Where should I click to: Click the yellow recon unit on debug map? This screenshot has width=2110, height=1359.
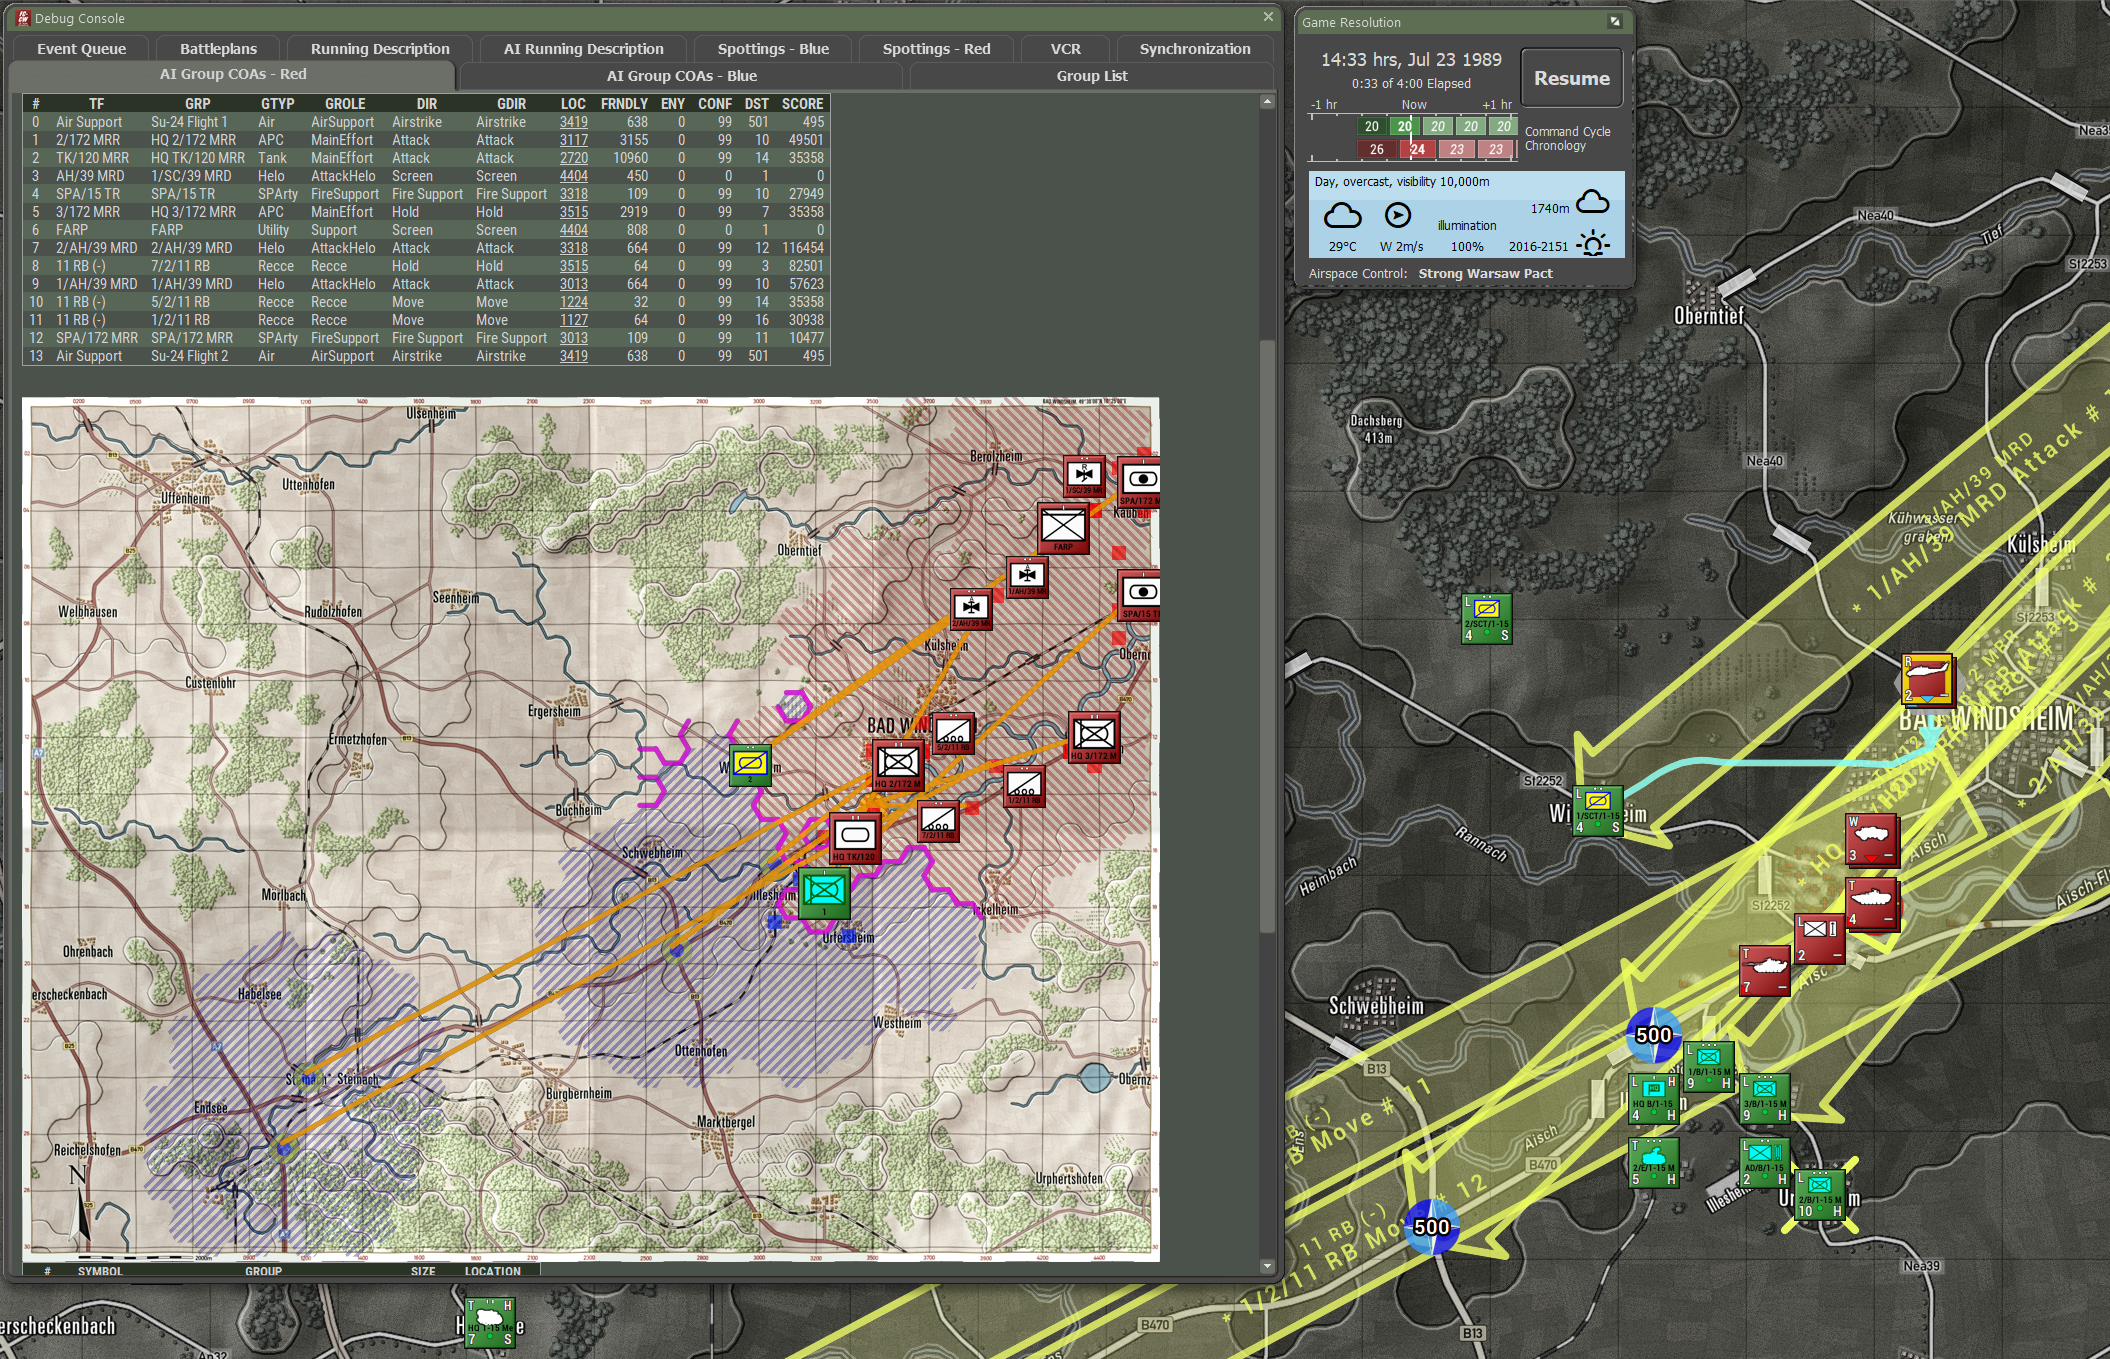(x=750, y=764)
